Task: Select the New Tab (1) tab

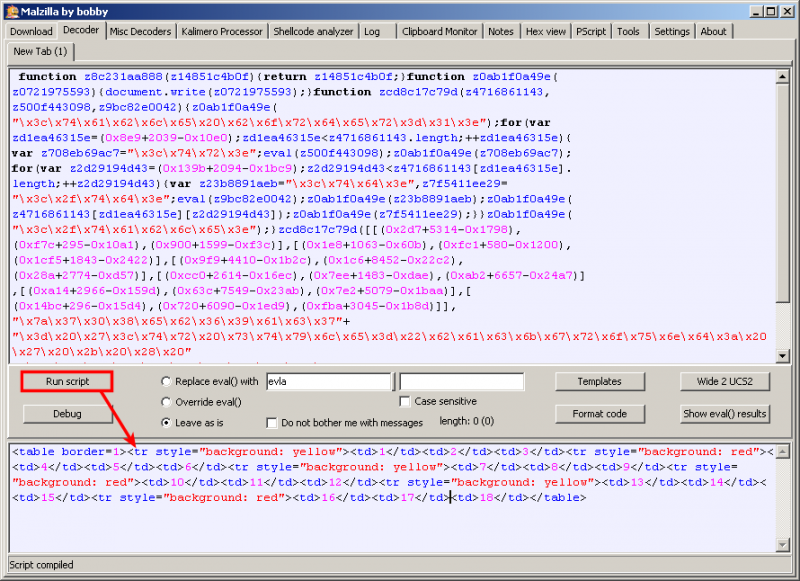Action: 40,51
